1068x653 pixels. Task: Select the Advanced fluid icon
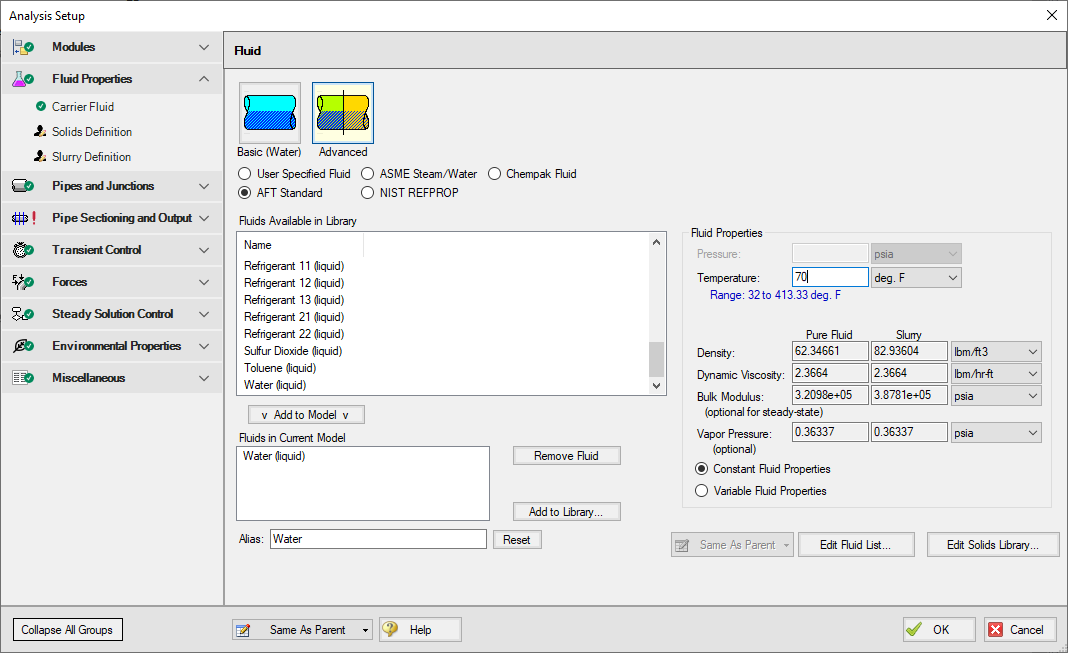(343, 113)
